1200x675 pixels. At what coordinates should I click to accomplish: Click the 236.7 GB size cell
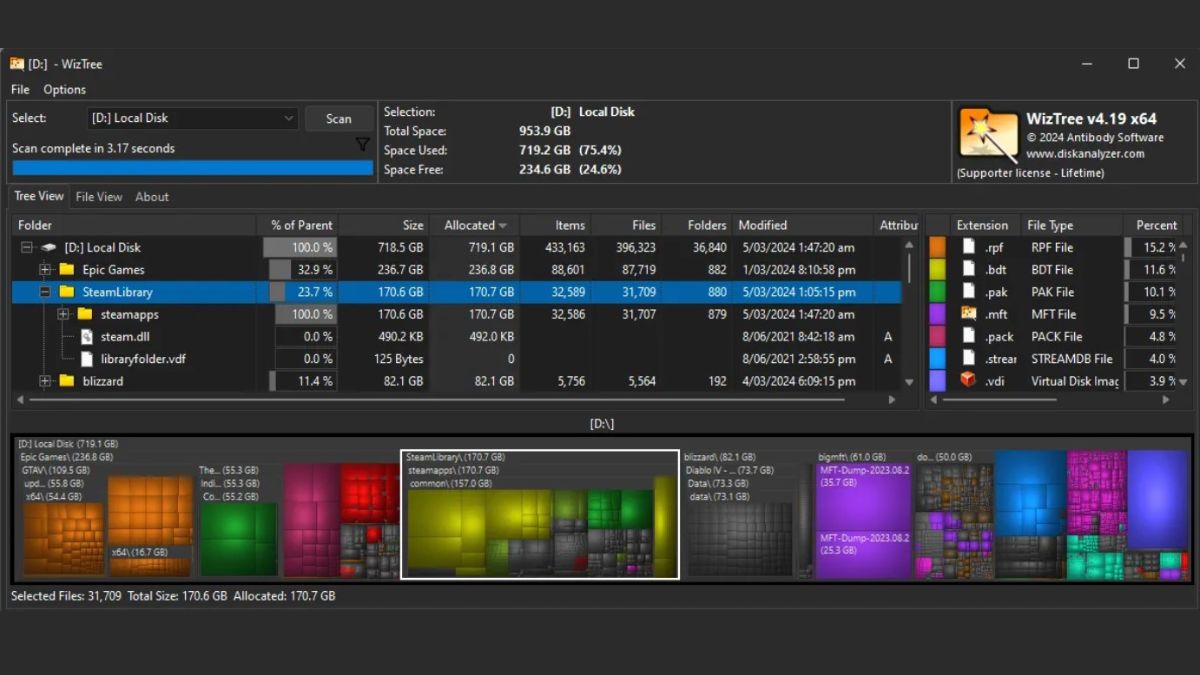click(x=402, y=270)
